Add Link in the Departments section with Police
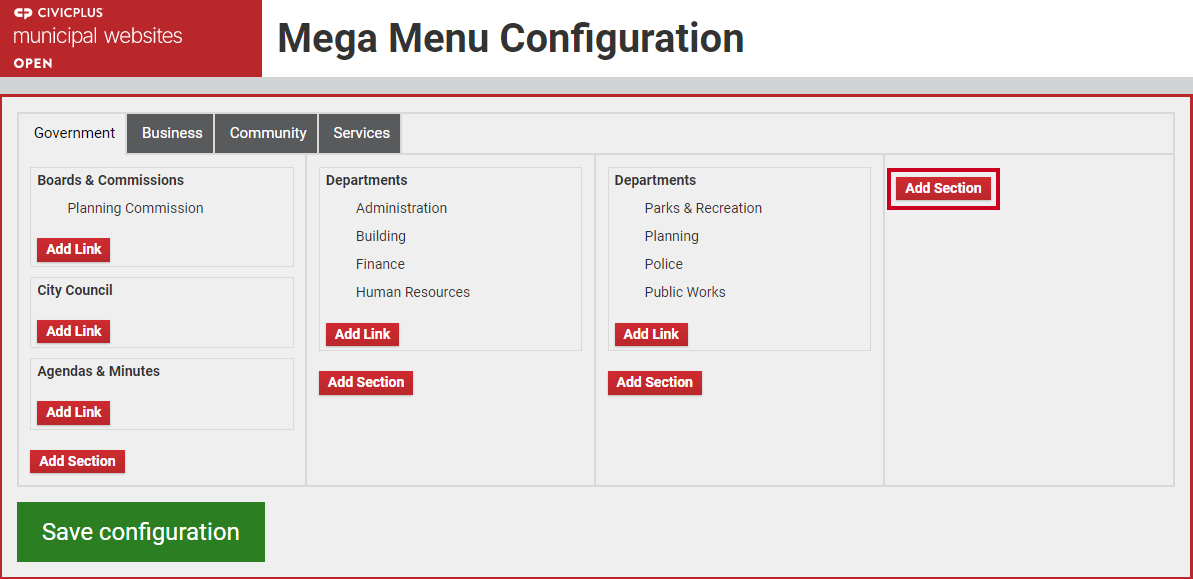This screenshot has height=579, width=1193. (x=651, y=335)
